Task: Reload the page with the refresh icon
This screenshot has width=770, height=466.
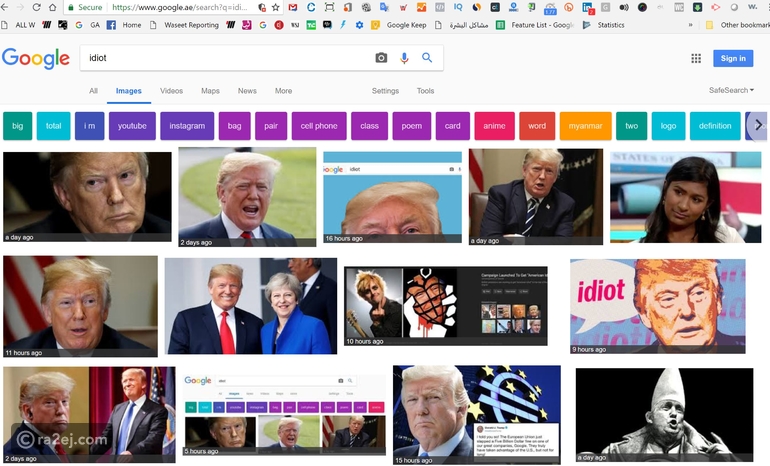Action: (45, 7)
